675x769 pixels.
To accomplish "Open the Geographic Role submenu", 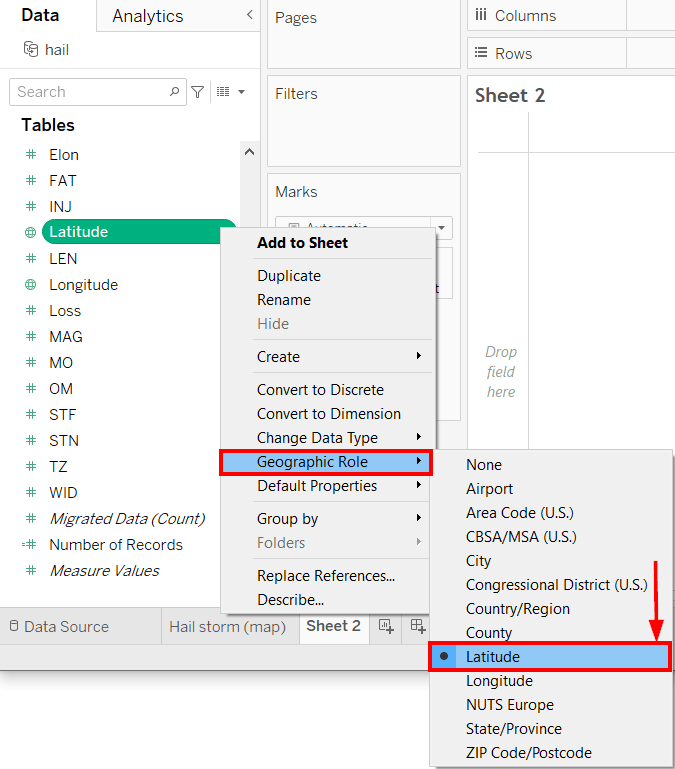I will pyautogui.click(x=327, y=462).
